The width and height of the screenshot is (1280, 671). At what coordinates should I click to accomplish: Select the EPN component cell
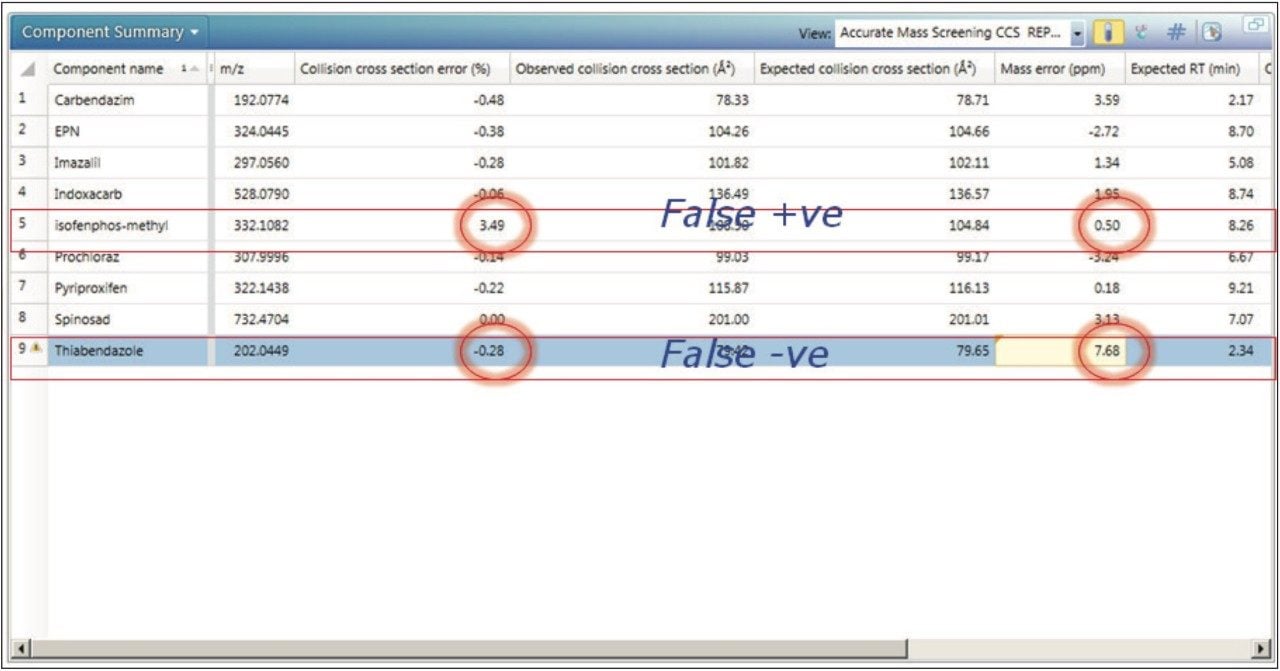click(x=67, y=131)
